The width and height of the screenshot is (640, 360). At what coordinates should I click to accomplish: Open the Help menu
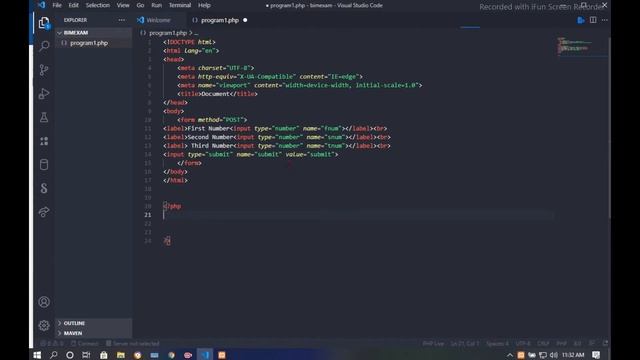[x=204, y=5]
